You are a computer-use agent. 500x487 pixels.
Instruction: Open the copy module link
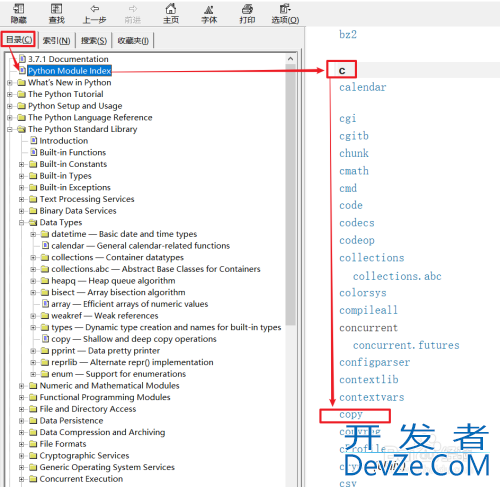pyautogui.click(x=351, y=414)
